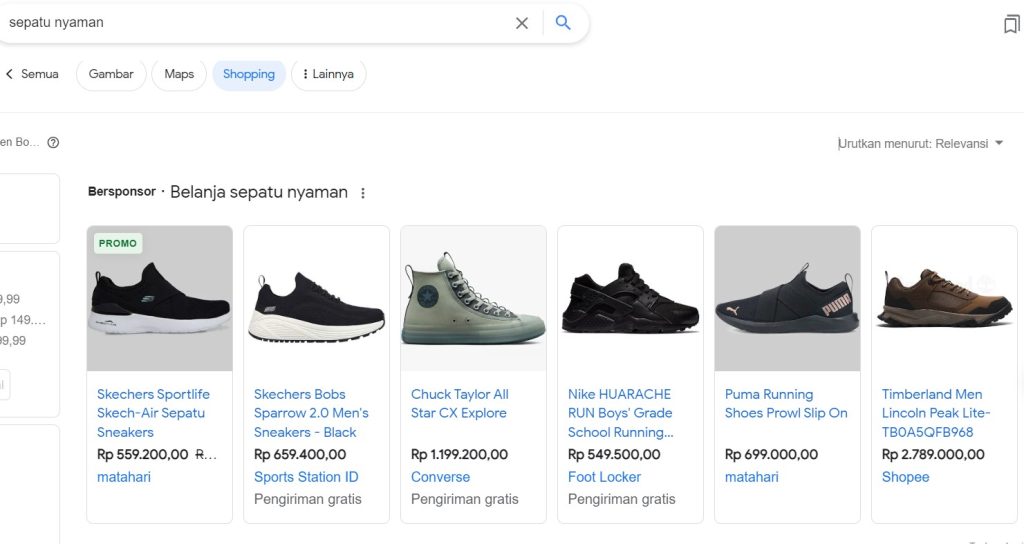Visit matahari store under Puma shoes
The width and height of the screenshot is (1024, 544).
click(752, 477)
